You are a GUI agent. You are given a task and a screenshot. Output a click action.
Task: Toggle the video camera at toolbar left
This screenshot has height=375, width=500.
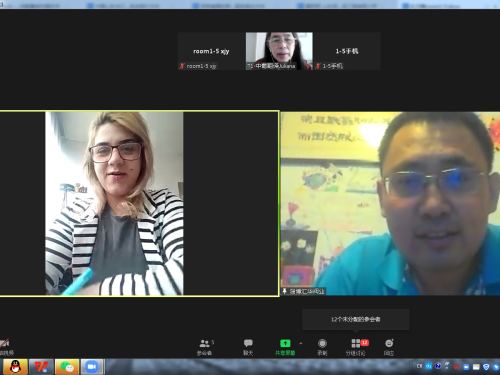click(x=5, y=343)
